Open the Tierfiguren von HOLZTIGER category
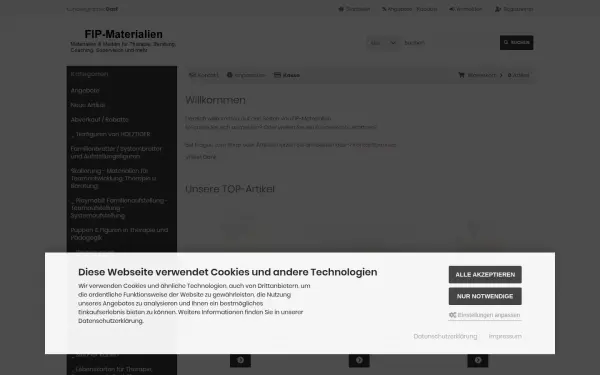Image resolution: width=600 pixels, height=375 pixels. pyautogui.click(x=111, y=134)
